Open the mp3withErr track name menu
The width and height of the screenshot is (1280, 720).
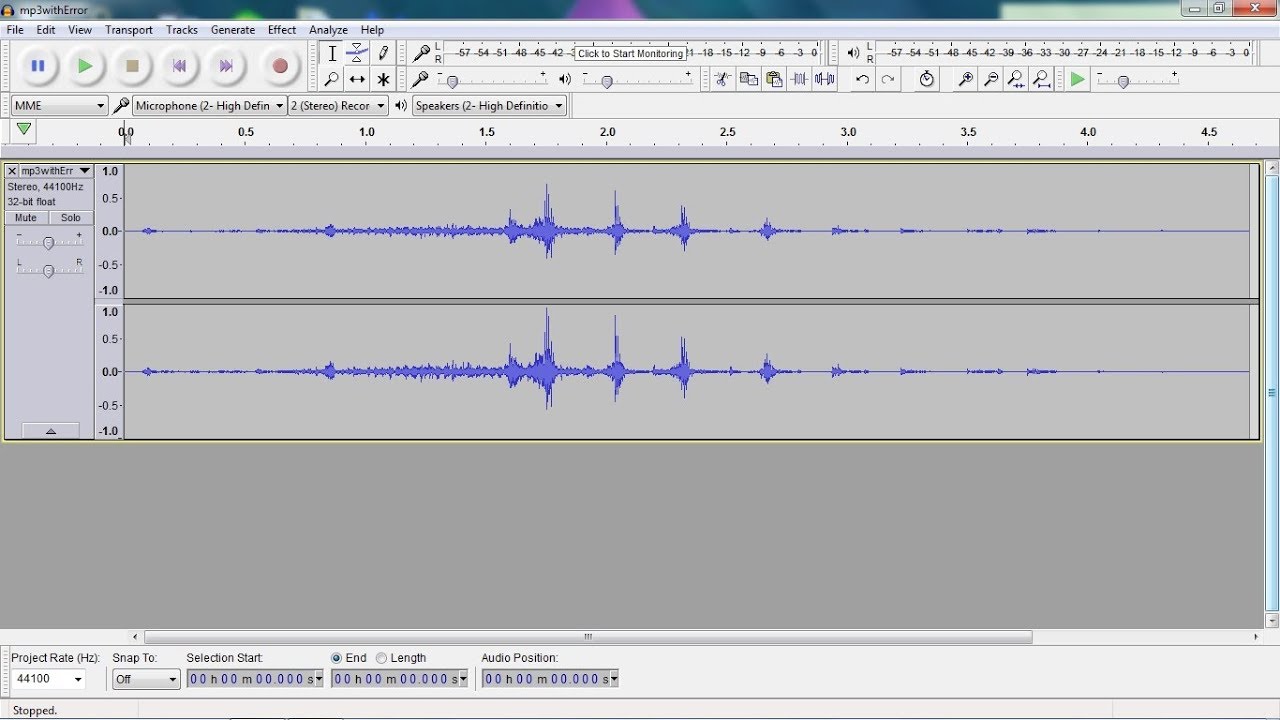click(56, 171)
